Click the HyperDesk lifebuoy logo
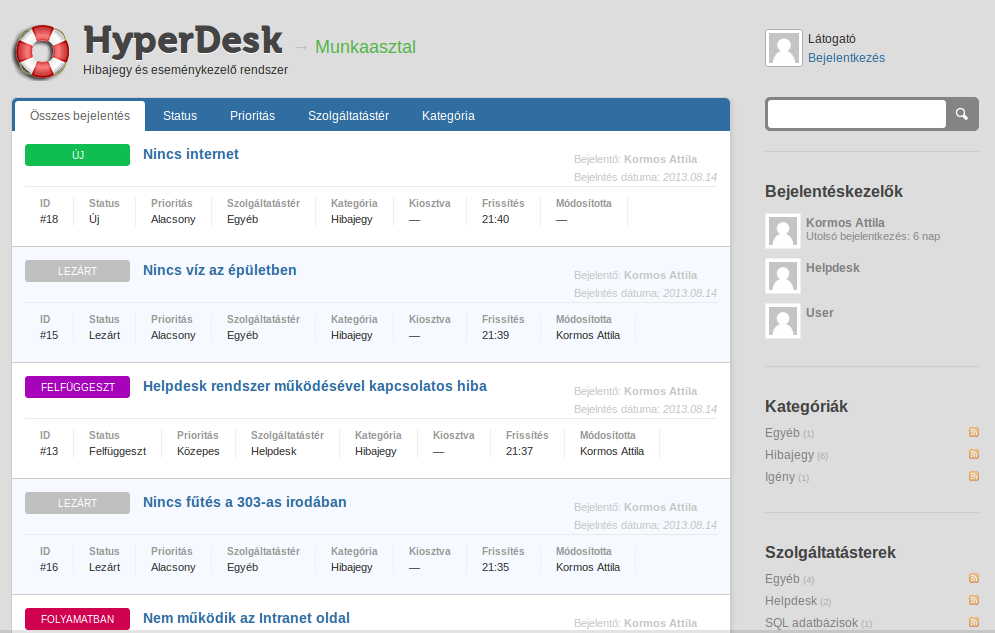Image resolution: width=995 pixels, height=633 pixels. click(x=41, y=51)
